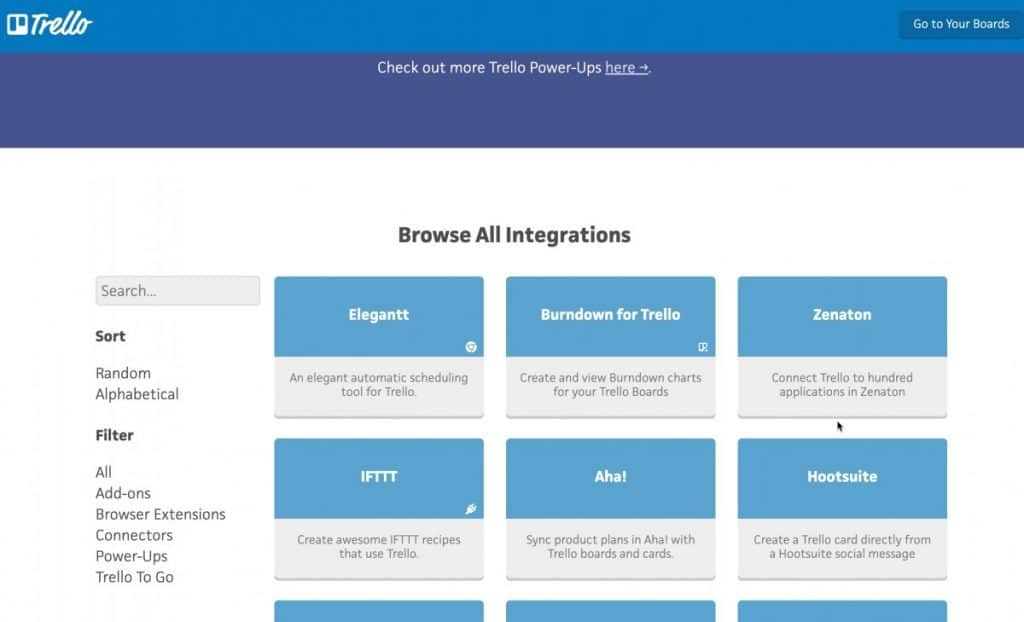Click the Trello icon on Burndown card
The width and height of the screenshot is (1024, 622).
pyautogui.click(x=703, y=347)
